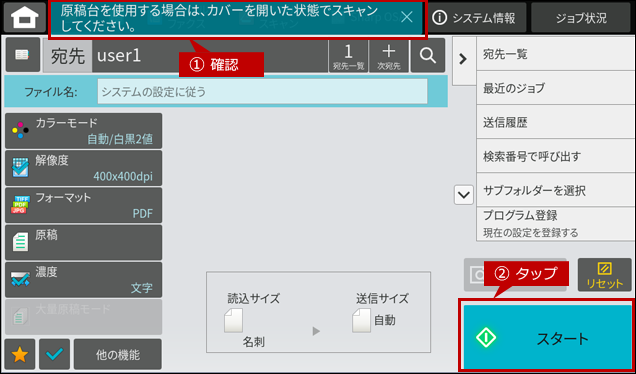The height and width of the screenshot is (374, 636).
Task: Close the document glass notification banner
Action: (x=406, y=17)
